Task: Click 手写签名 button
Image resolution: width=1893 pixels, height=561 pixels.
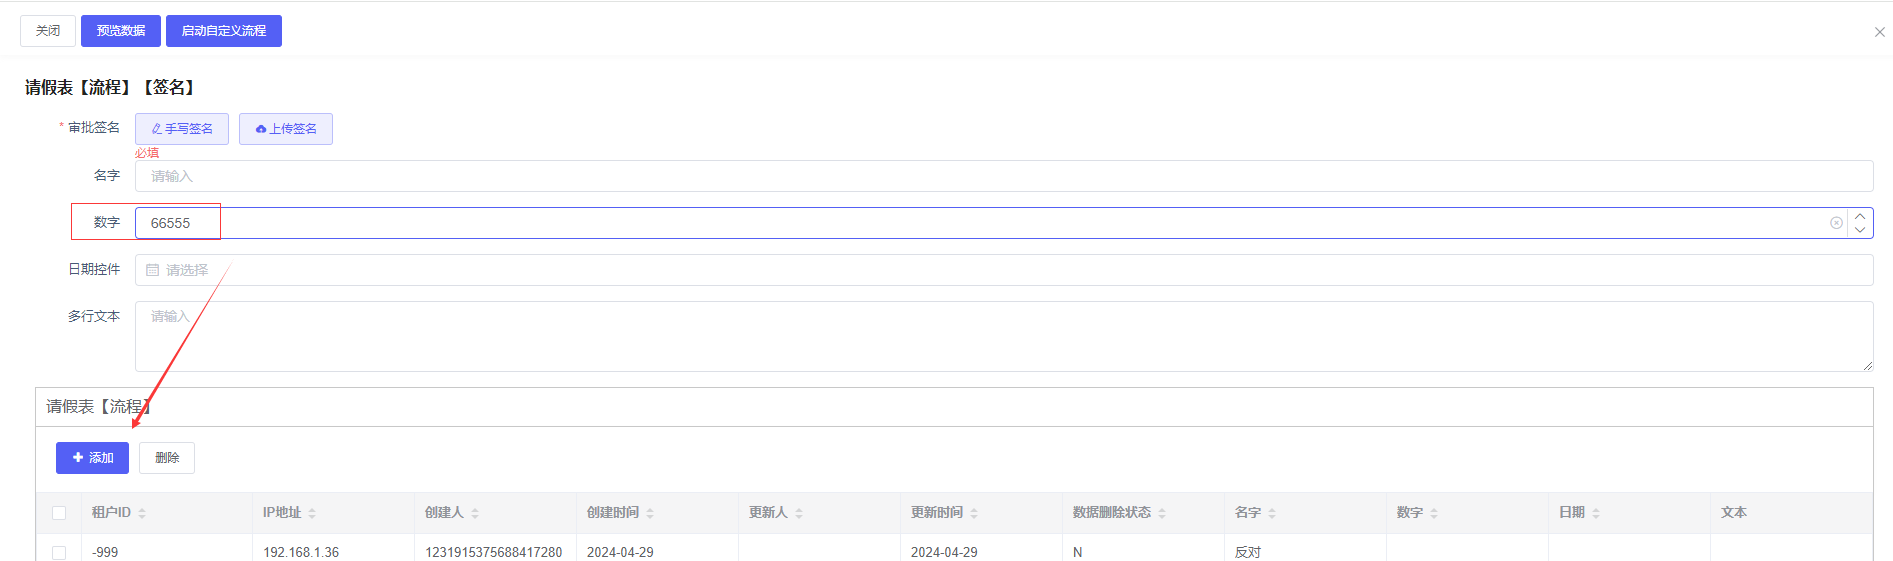Action: [x=182, y=129]
